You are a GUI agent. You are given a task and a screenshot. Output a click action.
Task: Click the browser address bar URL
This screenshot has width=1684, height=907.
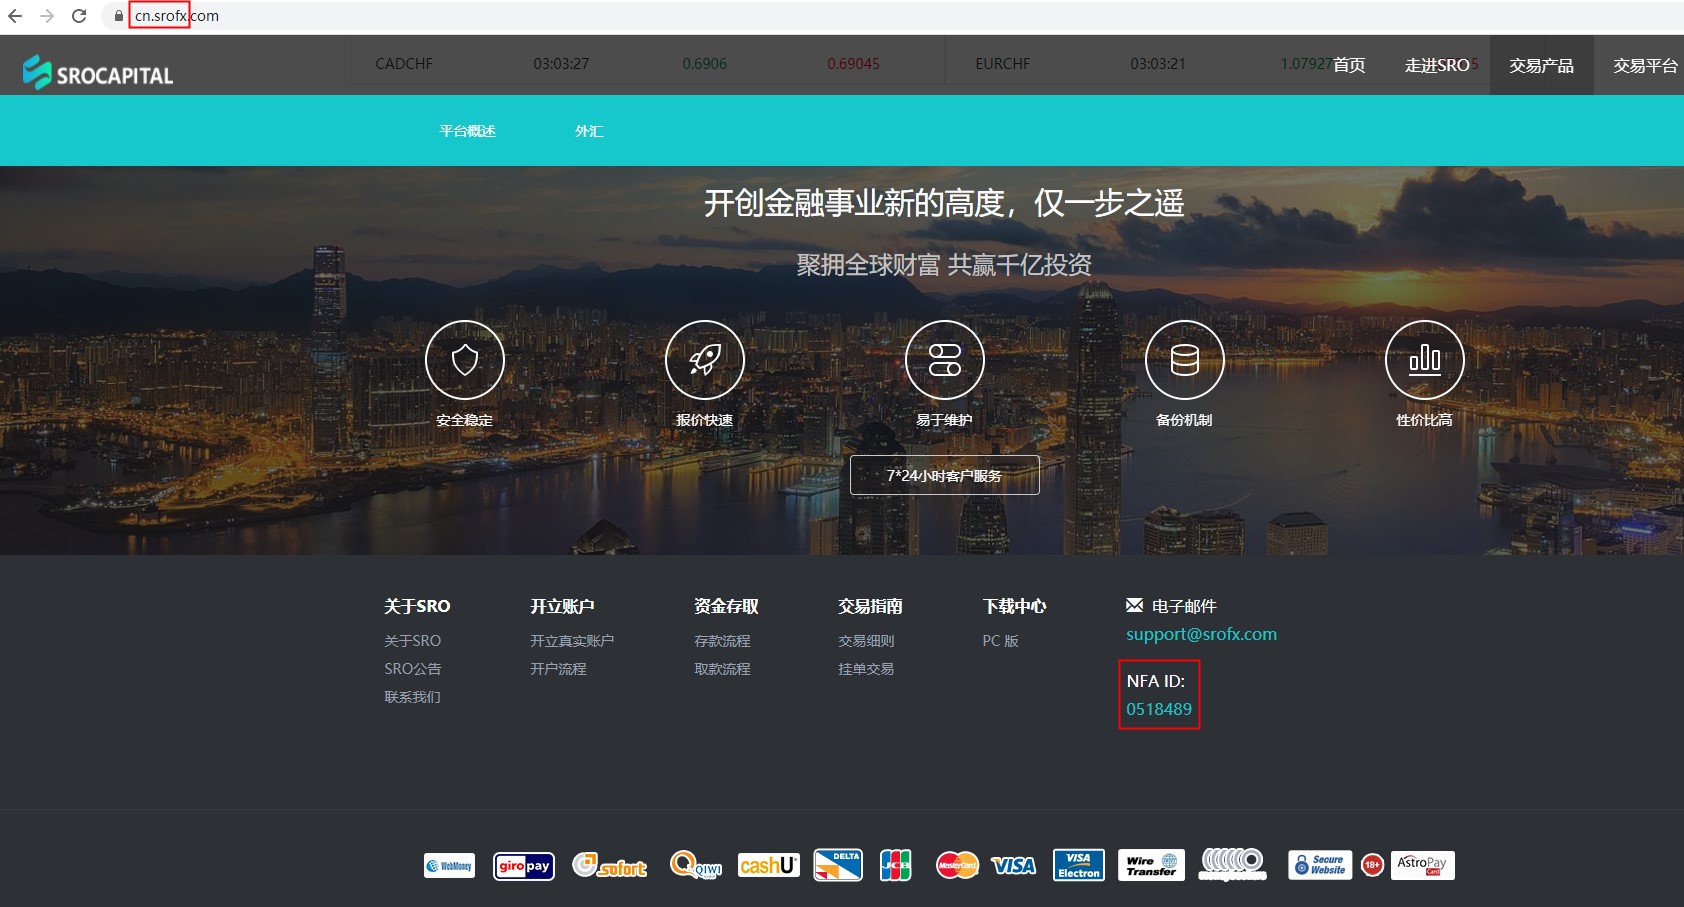pyautogui.click(x=177, y=16)
